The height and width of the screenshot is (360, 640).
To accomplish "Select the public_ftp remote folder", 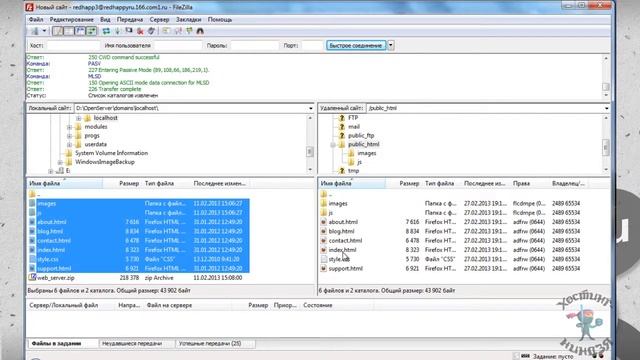I will (361, 136).
